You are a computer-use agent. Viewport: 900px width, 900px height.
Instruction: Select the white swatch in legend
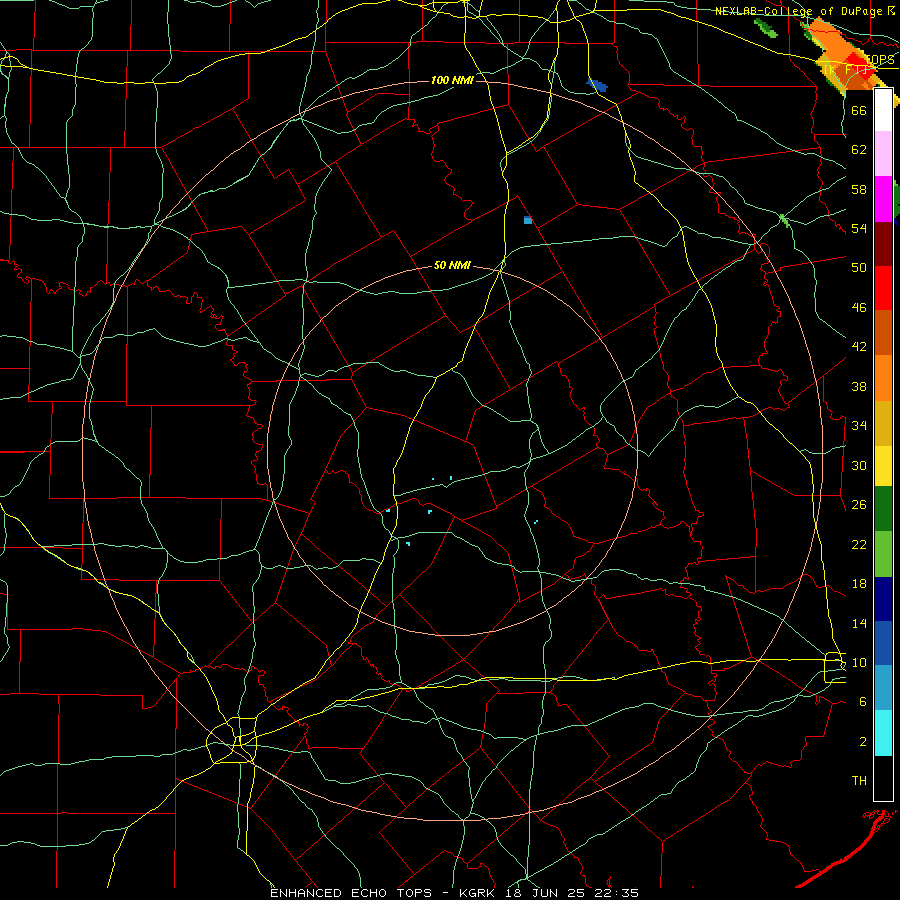pos(883,110)
